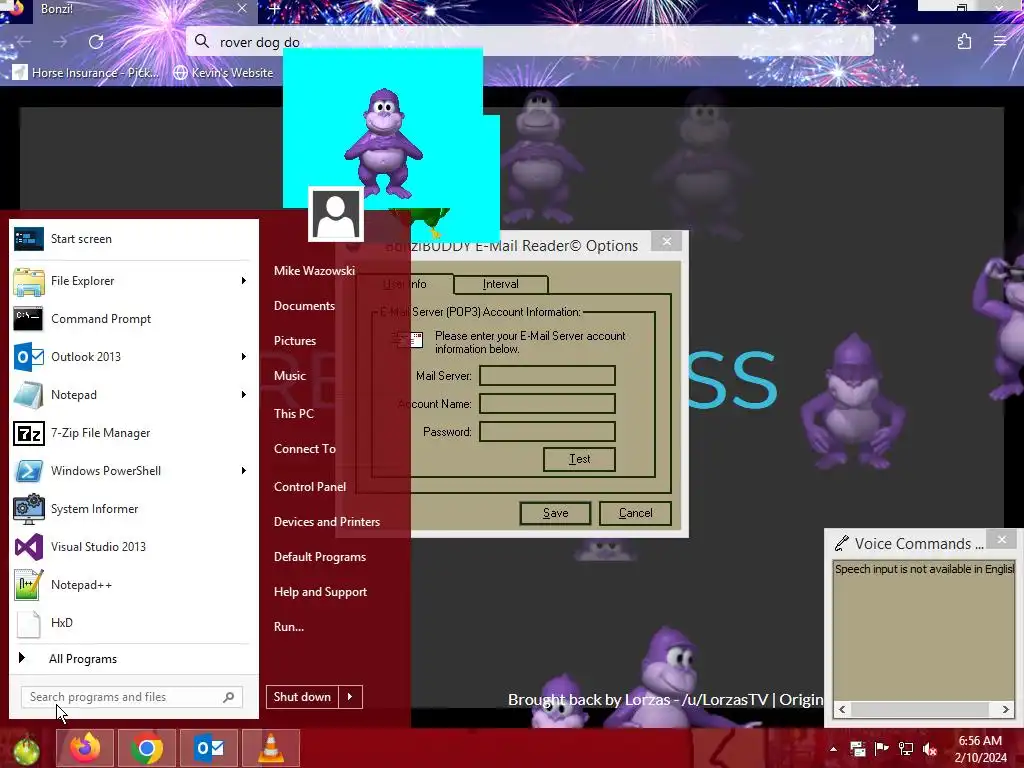Screen dimensions: 1024x768
Task: Focus the Password field
Action: (547, 432)
